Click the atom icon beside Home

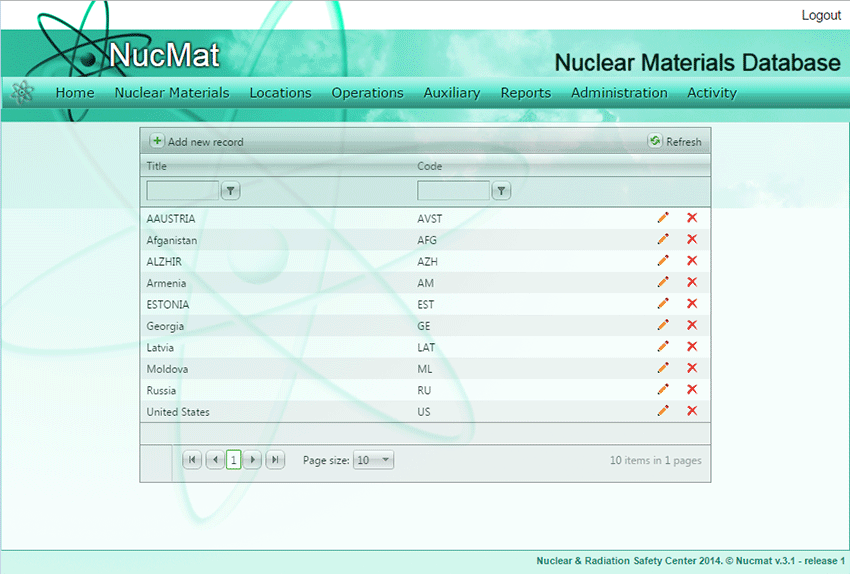pos(22,93)
